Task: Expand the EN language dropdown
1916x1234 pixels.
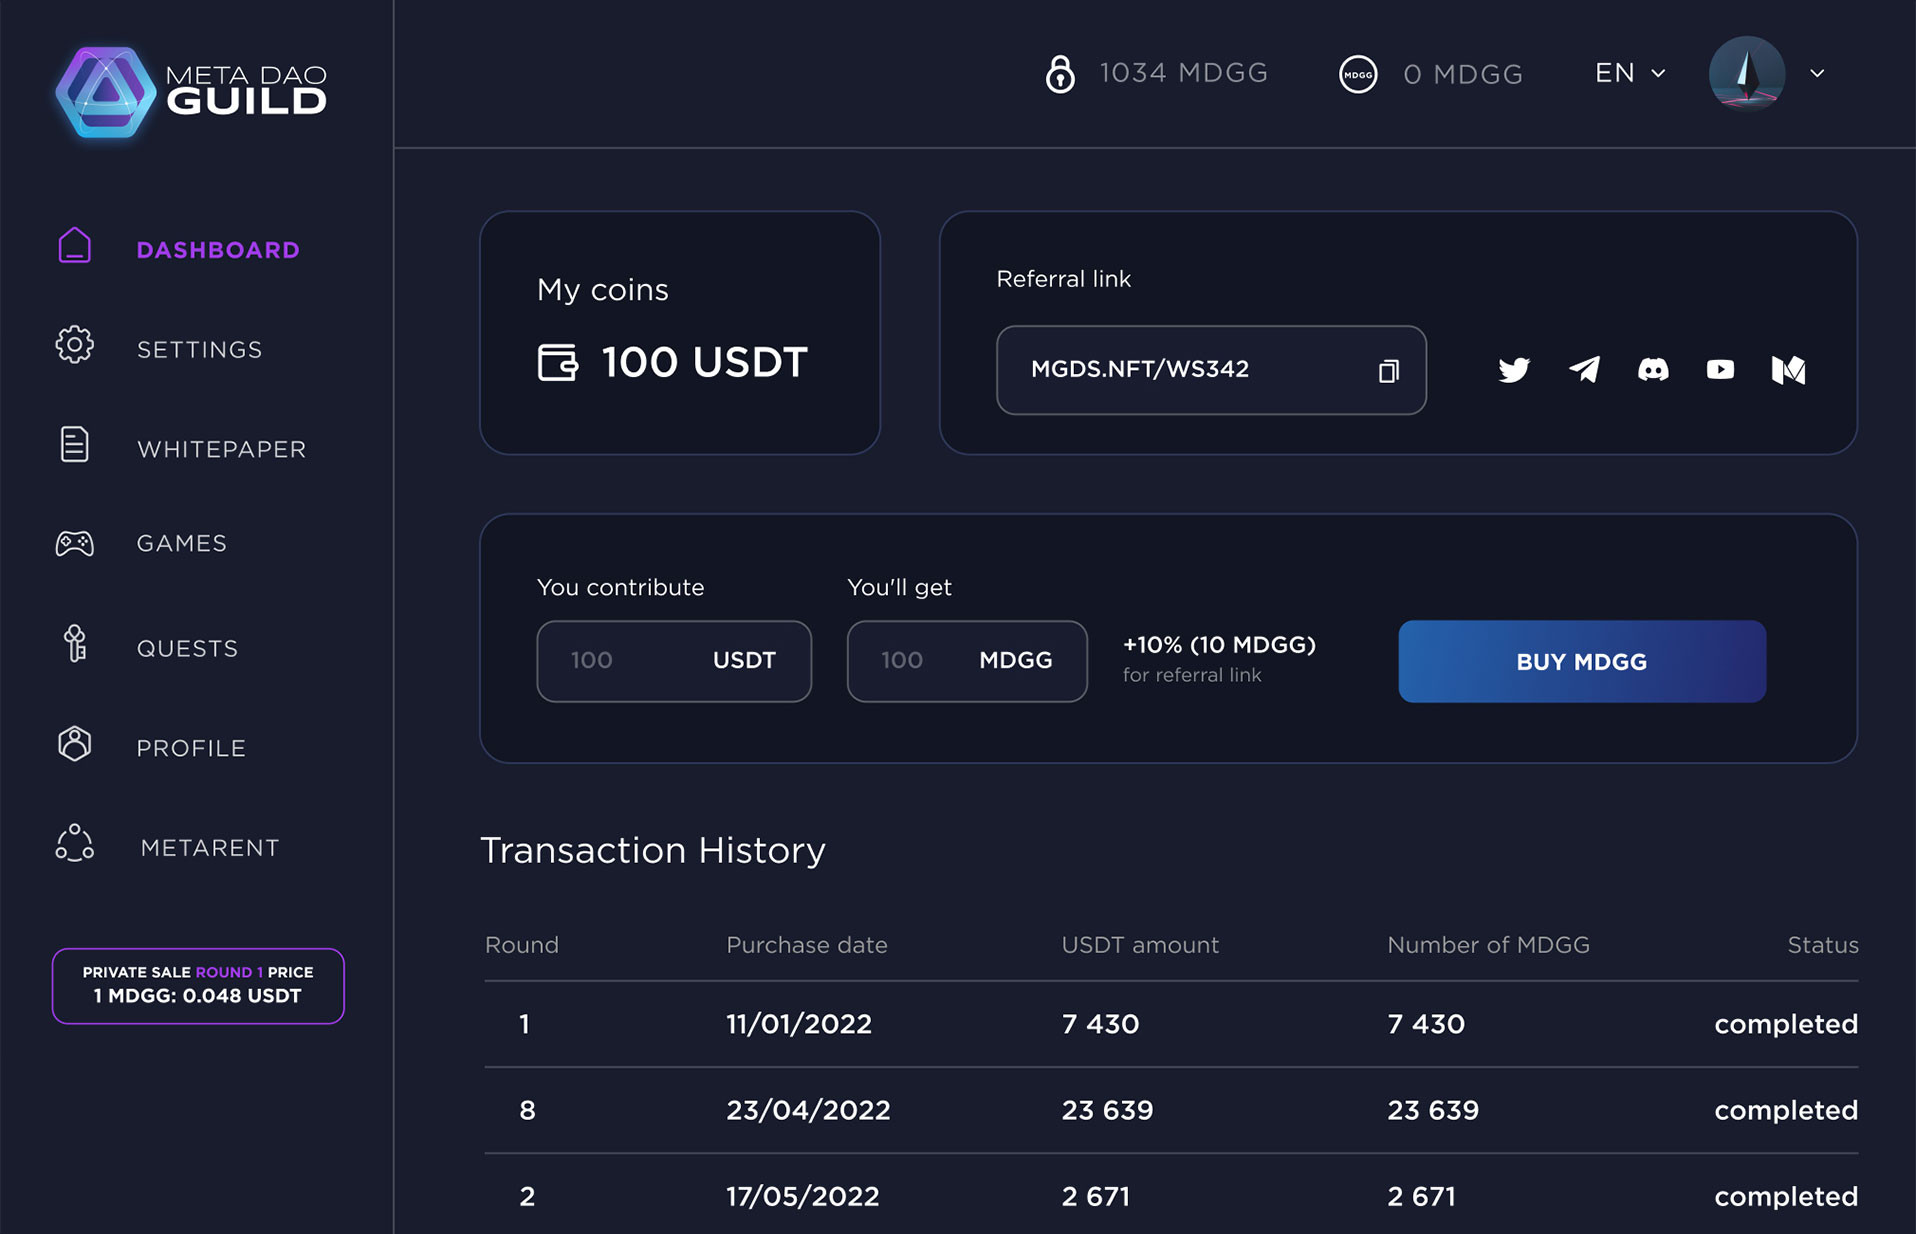Action: (x=1629, y=73)
